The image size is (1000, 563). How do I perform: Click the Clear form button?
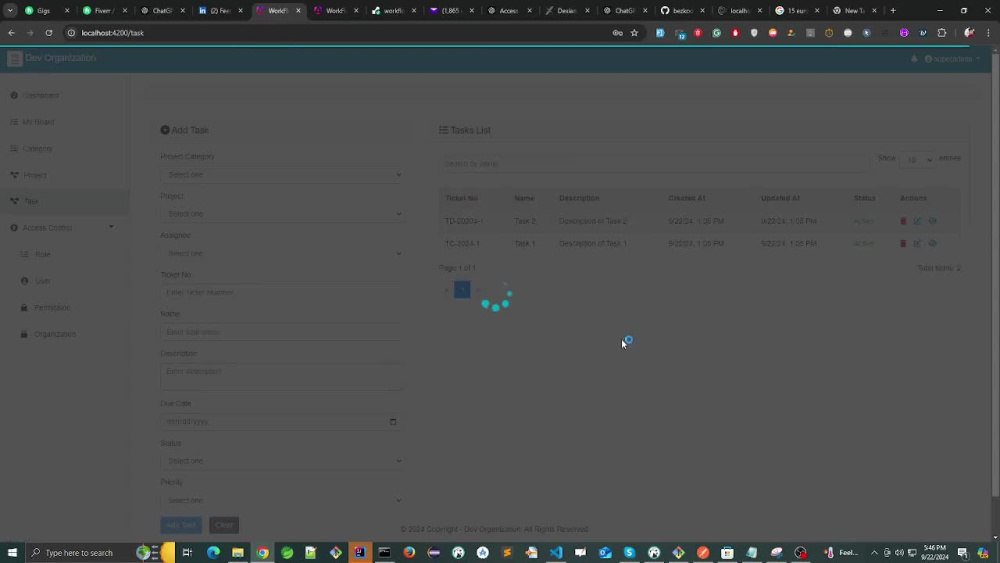(224, 525)
